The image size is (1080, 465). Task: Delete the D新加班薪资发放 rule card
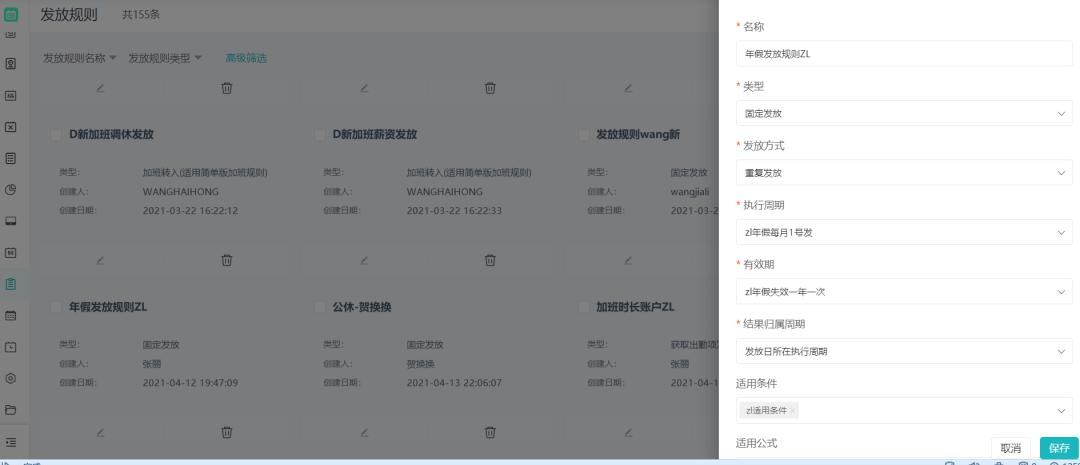coord(490,260)
